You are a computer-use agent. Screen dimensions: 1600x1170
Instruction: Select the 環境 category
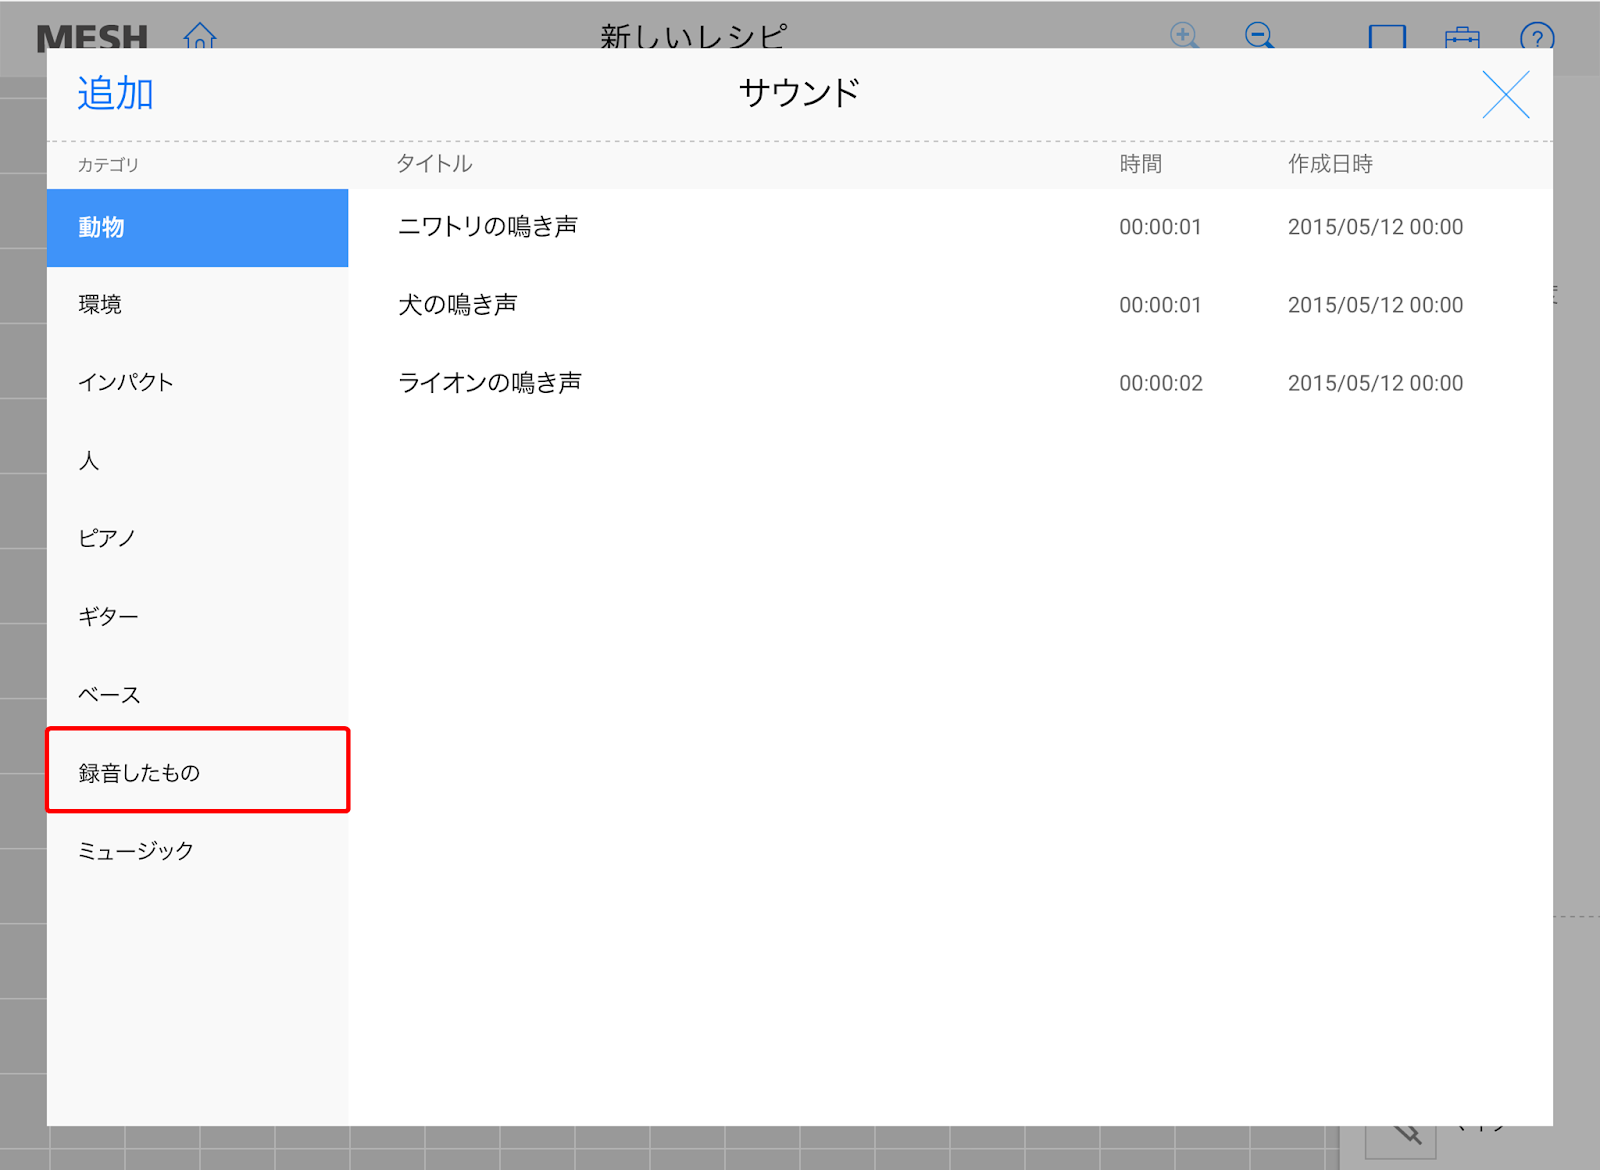tap(197, 305)
